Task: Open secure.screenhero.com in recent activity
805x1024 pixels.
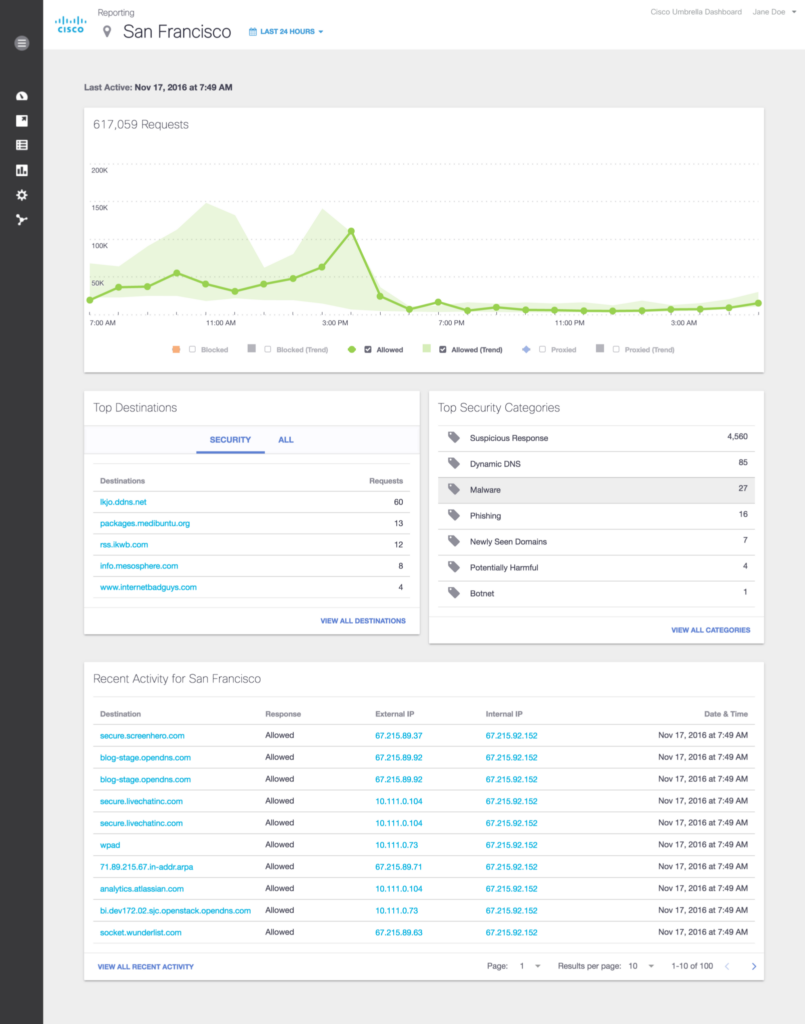Action: pos(142,735)
